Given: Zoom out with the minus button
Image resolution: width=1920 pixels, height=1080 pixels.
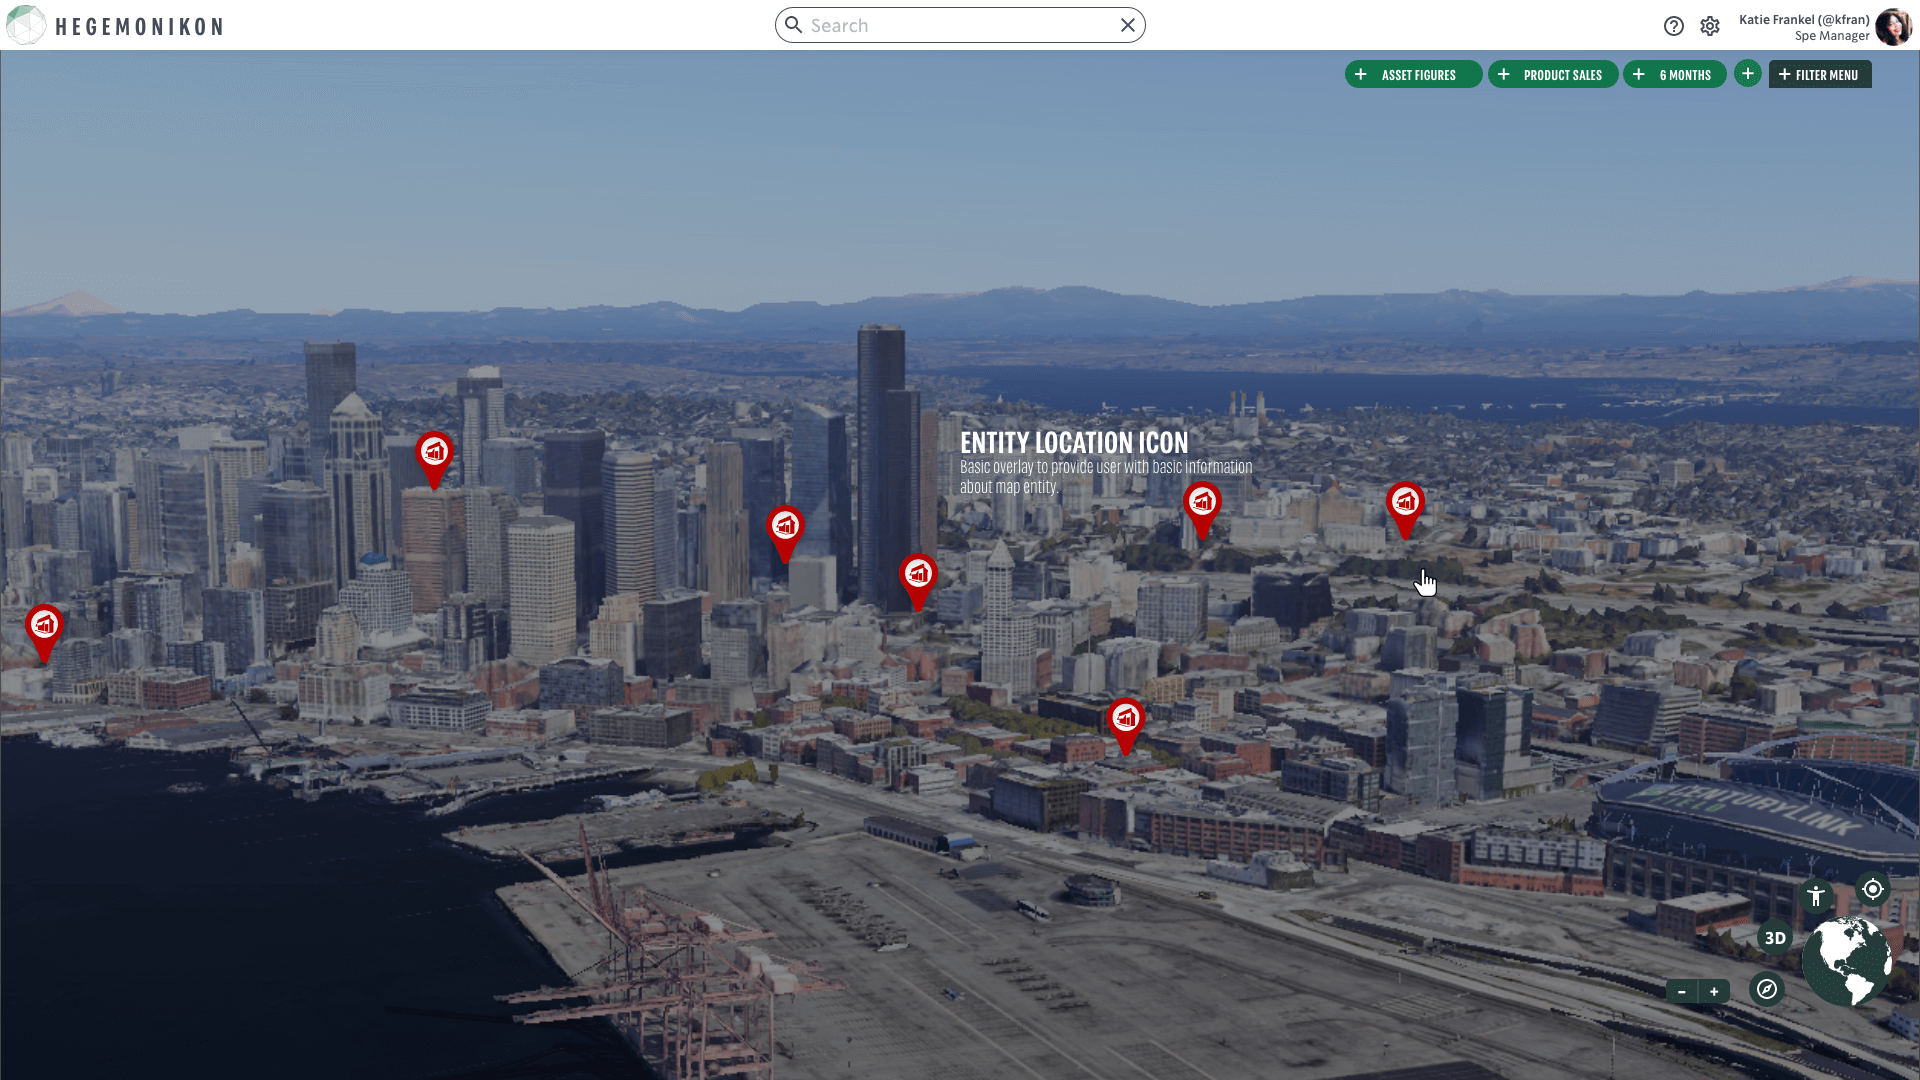Looking at the screenshot, I should tap(1682, 992).
